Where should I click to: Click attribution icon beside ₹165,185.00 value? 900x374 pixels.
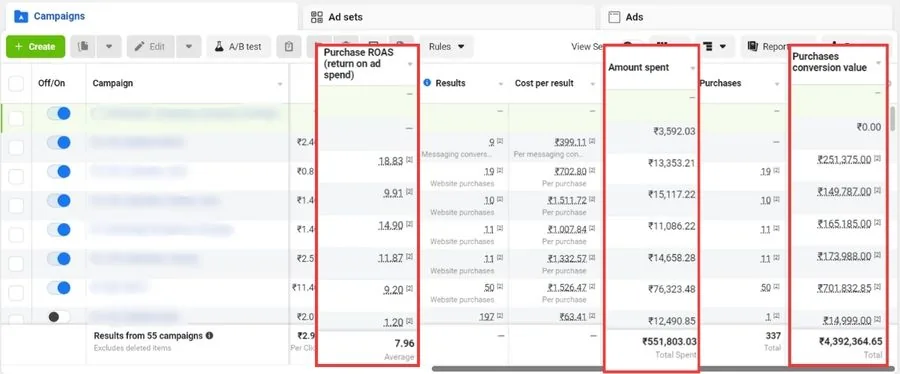[877, 223]
